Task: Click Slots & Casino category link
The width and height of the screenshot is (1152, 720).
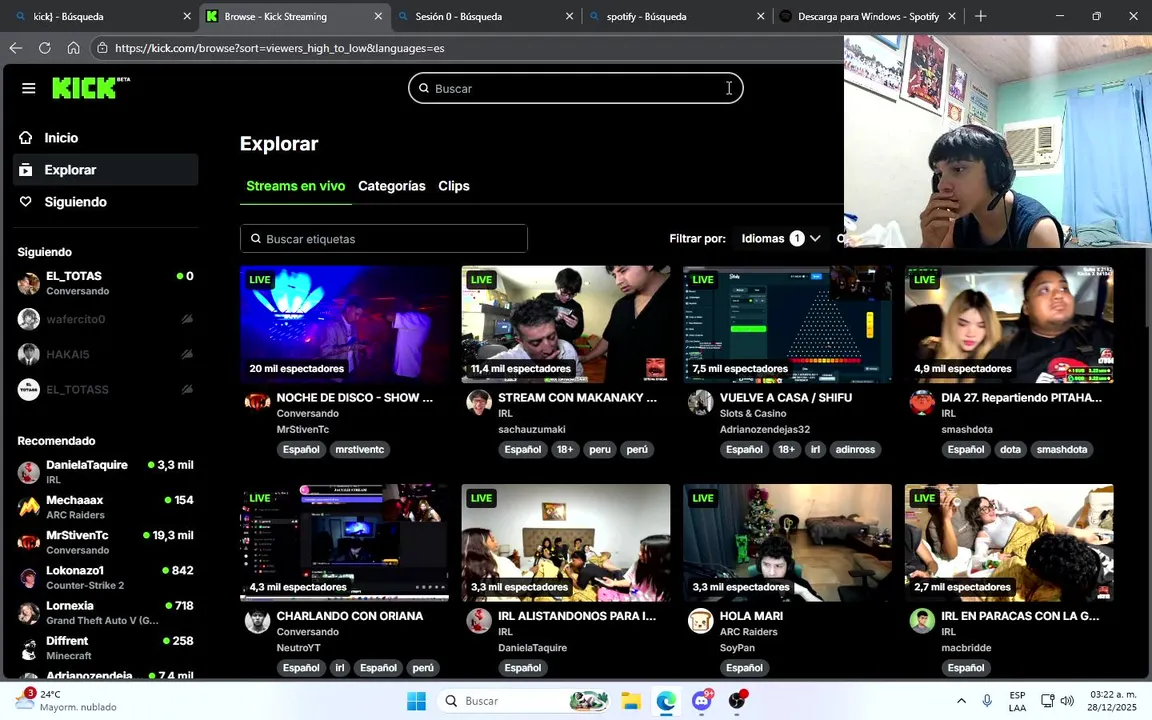Action: (x=753, y=414)
